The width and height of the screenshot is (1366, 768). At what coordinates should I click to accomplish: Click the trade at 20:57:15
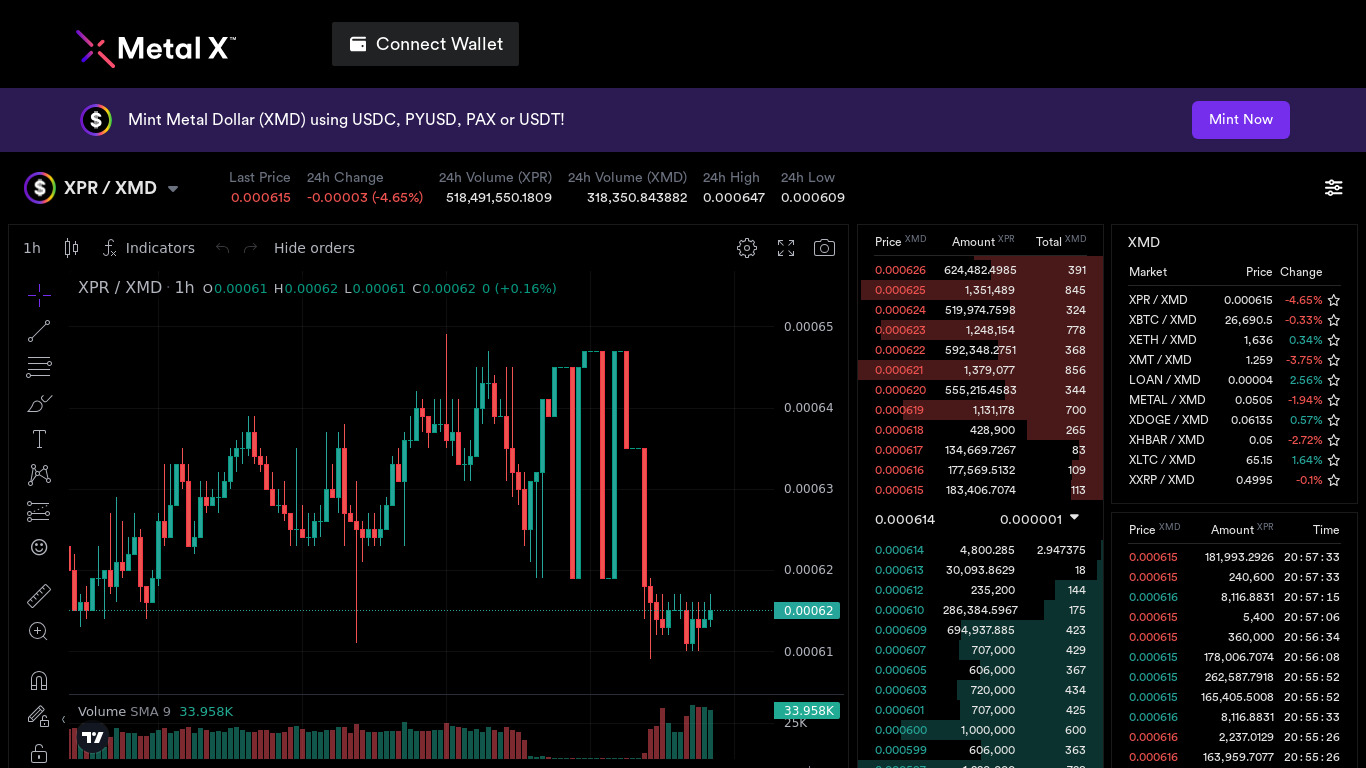tap(1234, 597)
